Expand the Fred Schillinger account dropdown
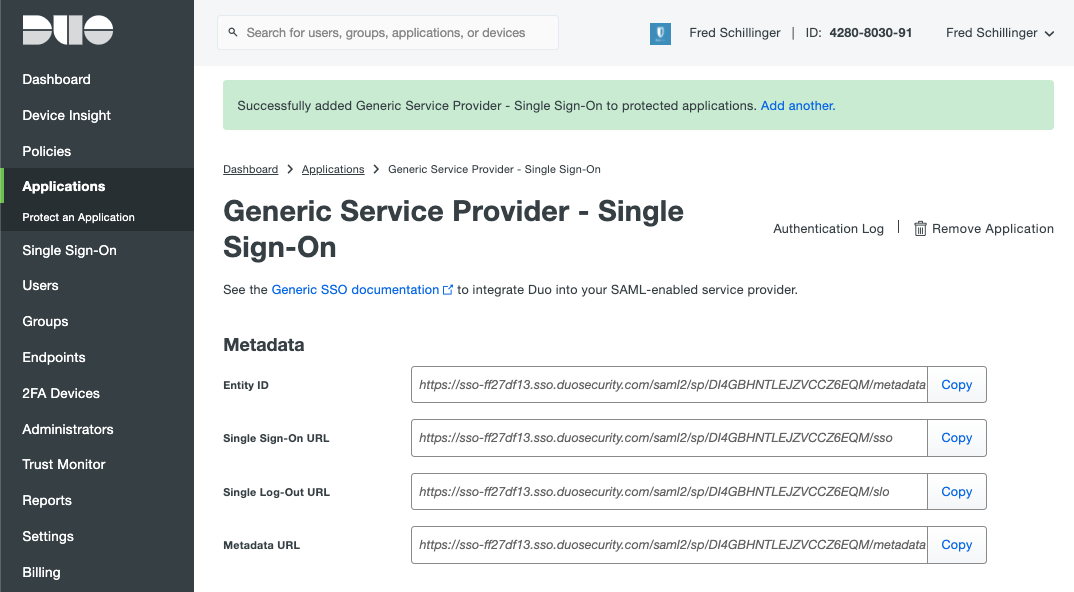Image resolution: width=1074 pixels, height=592 pixels. point(999,33)
